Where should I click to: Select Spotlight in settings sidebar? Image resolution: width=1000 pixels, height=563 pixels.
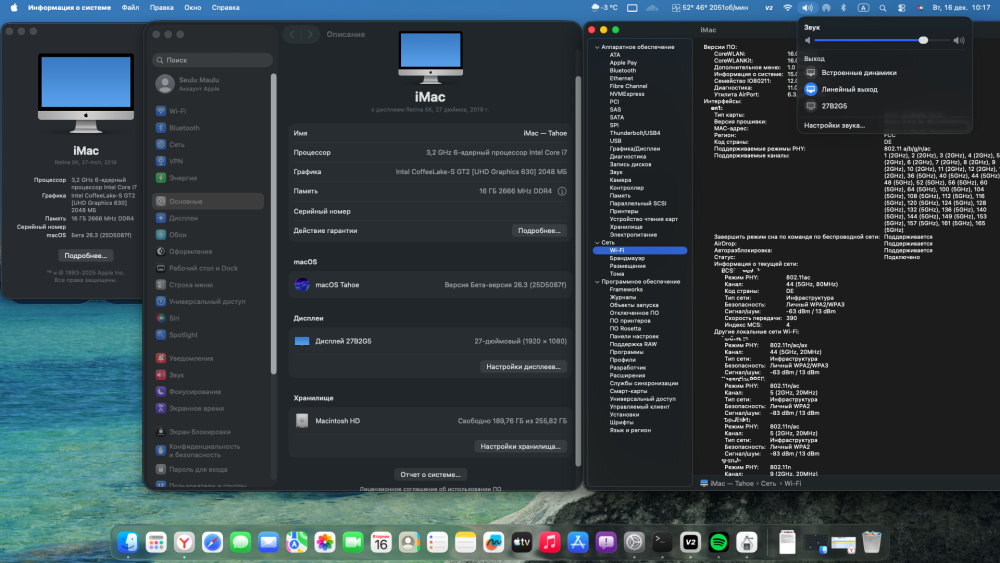click(x=208, y=335)
